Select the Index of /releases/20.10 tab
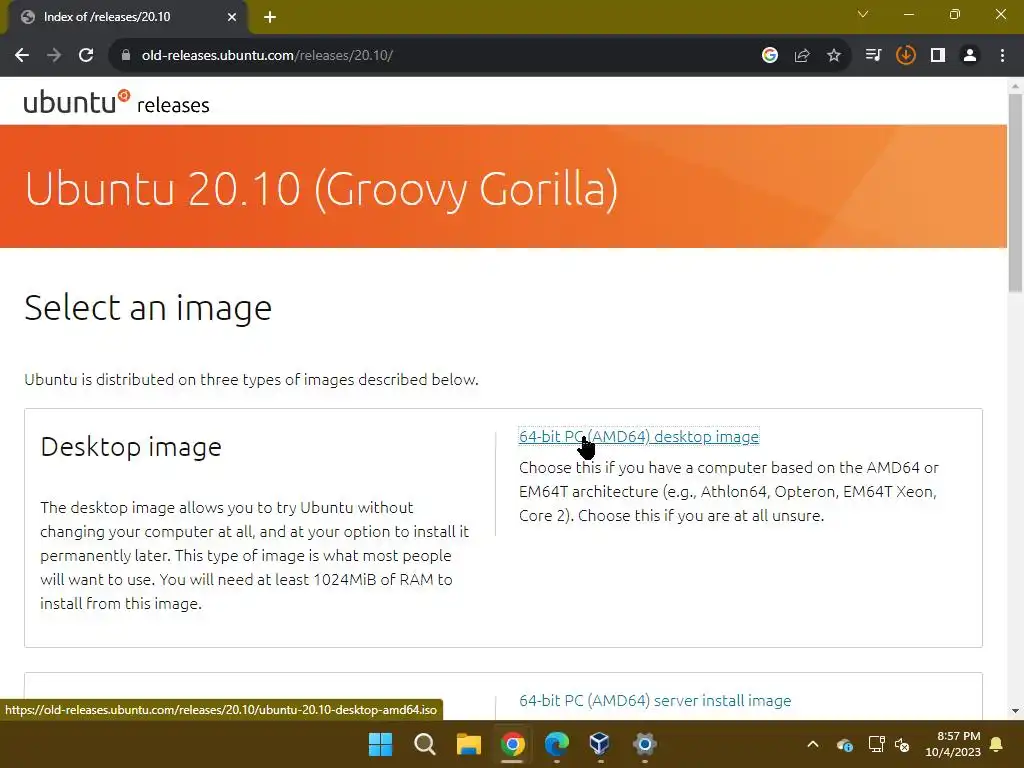This screenshot has height=768, width=1024. tap(127, 18)
